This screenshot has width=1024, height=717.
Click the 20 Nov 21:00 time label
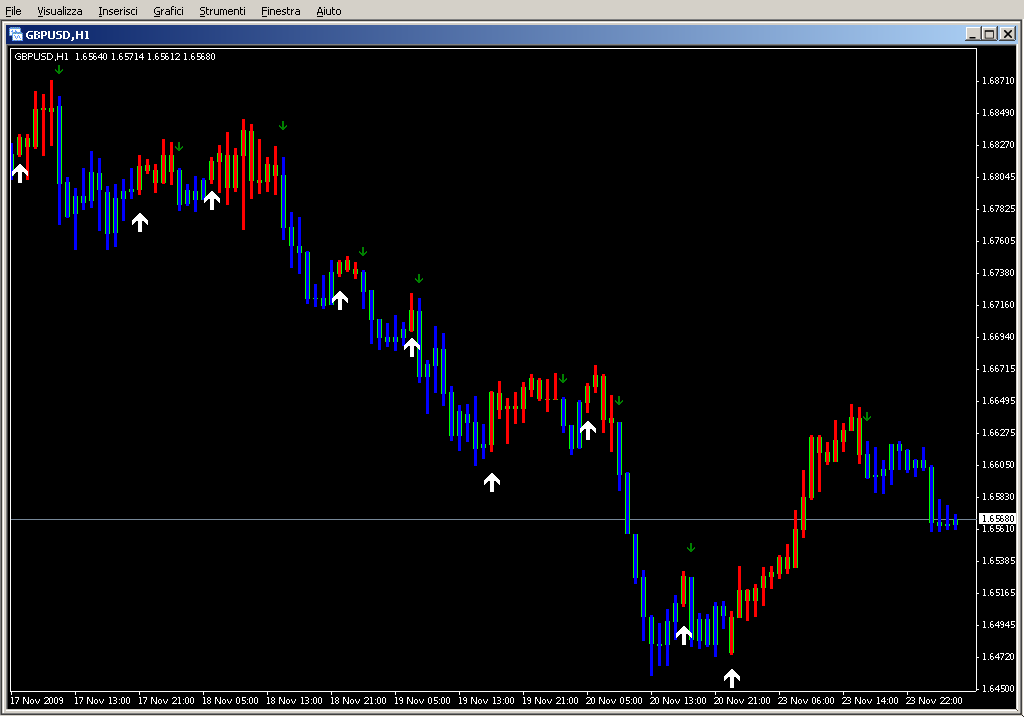[x=742, y=701]
